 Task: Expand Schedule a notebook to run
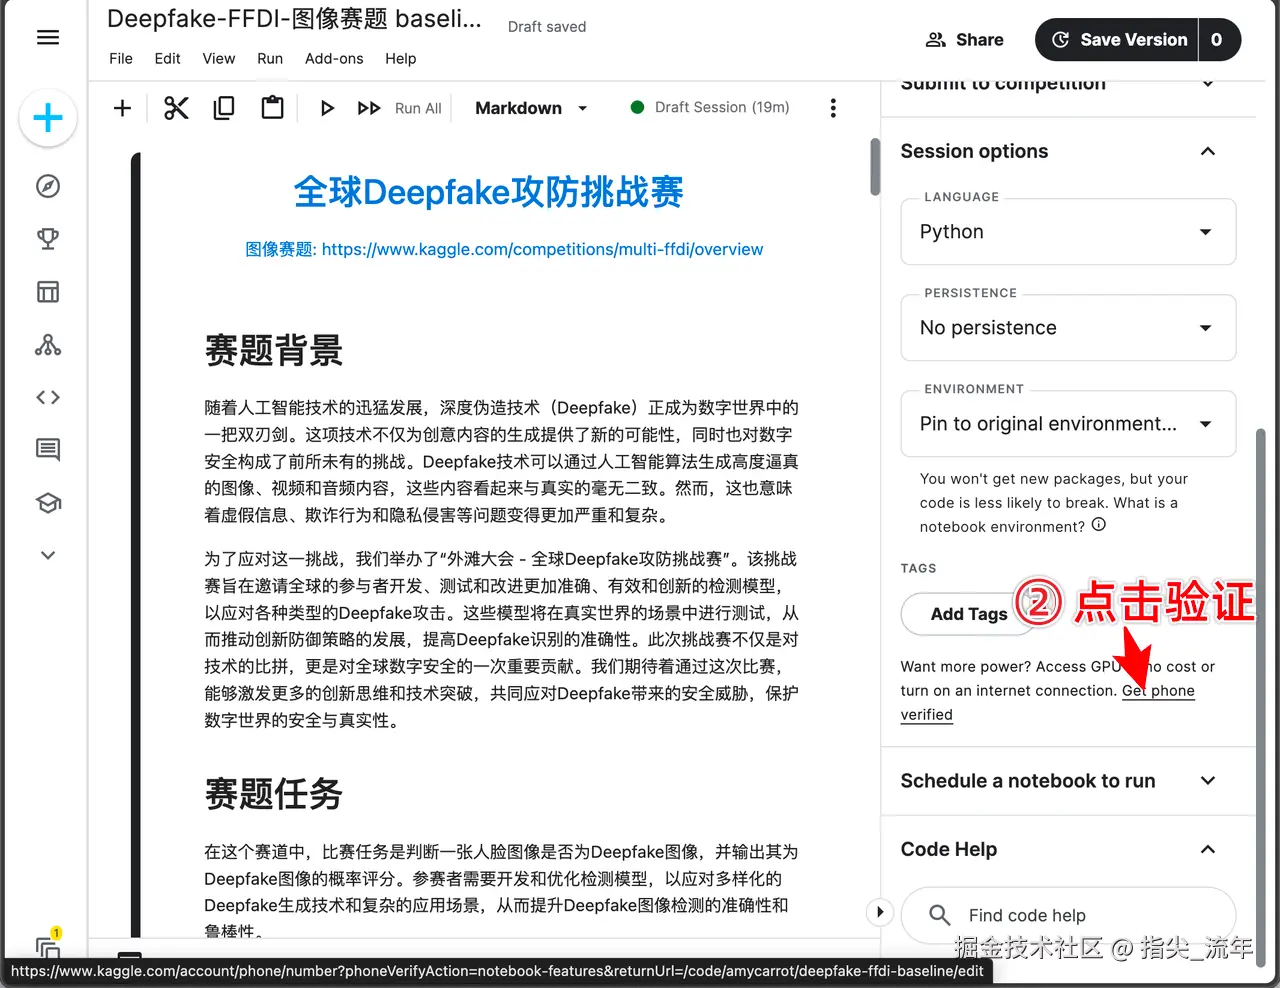click(1208, 781)
